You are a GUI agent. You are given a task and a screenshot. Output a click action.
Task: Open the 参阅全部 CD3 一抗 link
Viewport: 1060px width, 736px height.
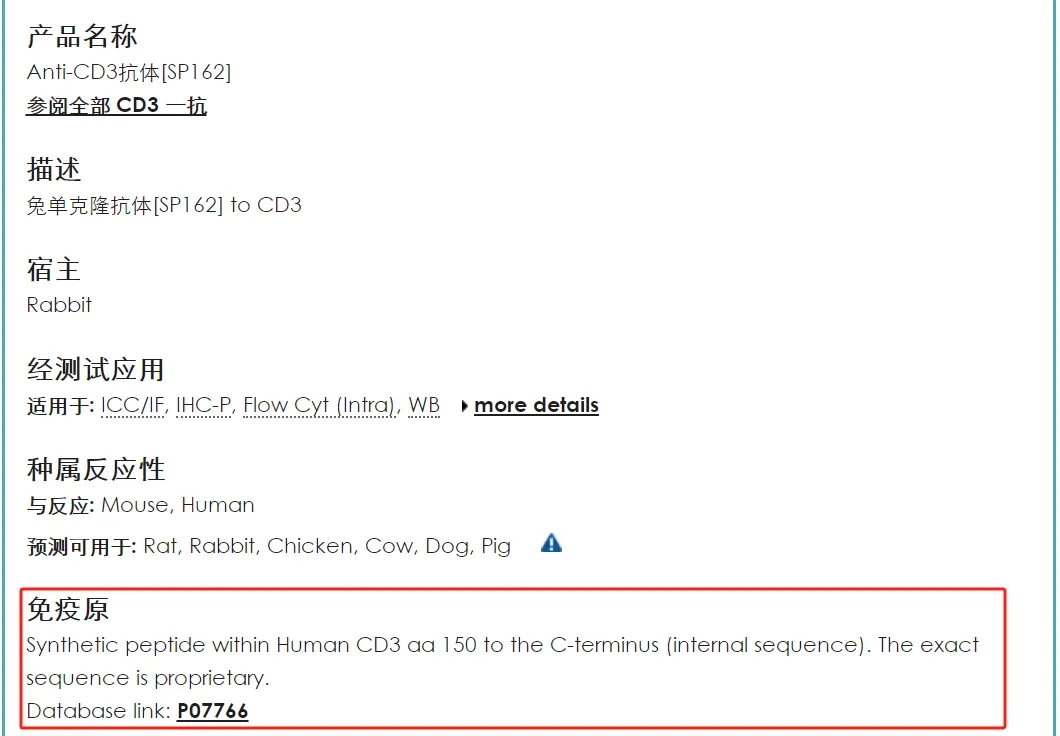point(116,105)
